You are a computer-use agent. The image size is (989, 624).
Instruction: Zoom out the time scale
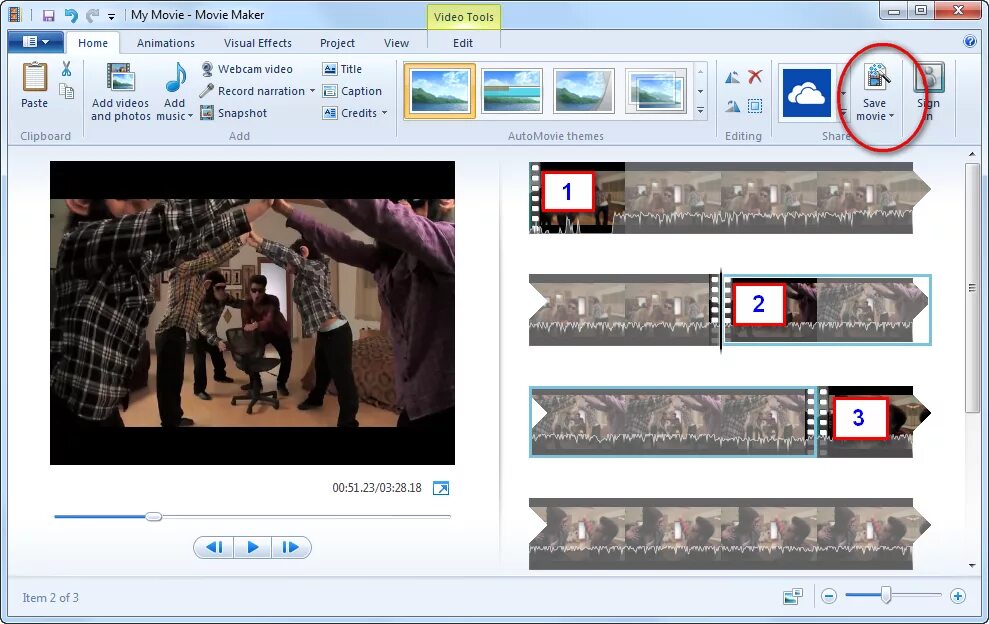pos(829,596)
